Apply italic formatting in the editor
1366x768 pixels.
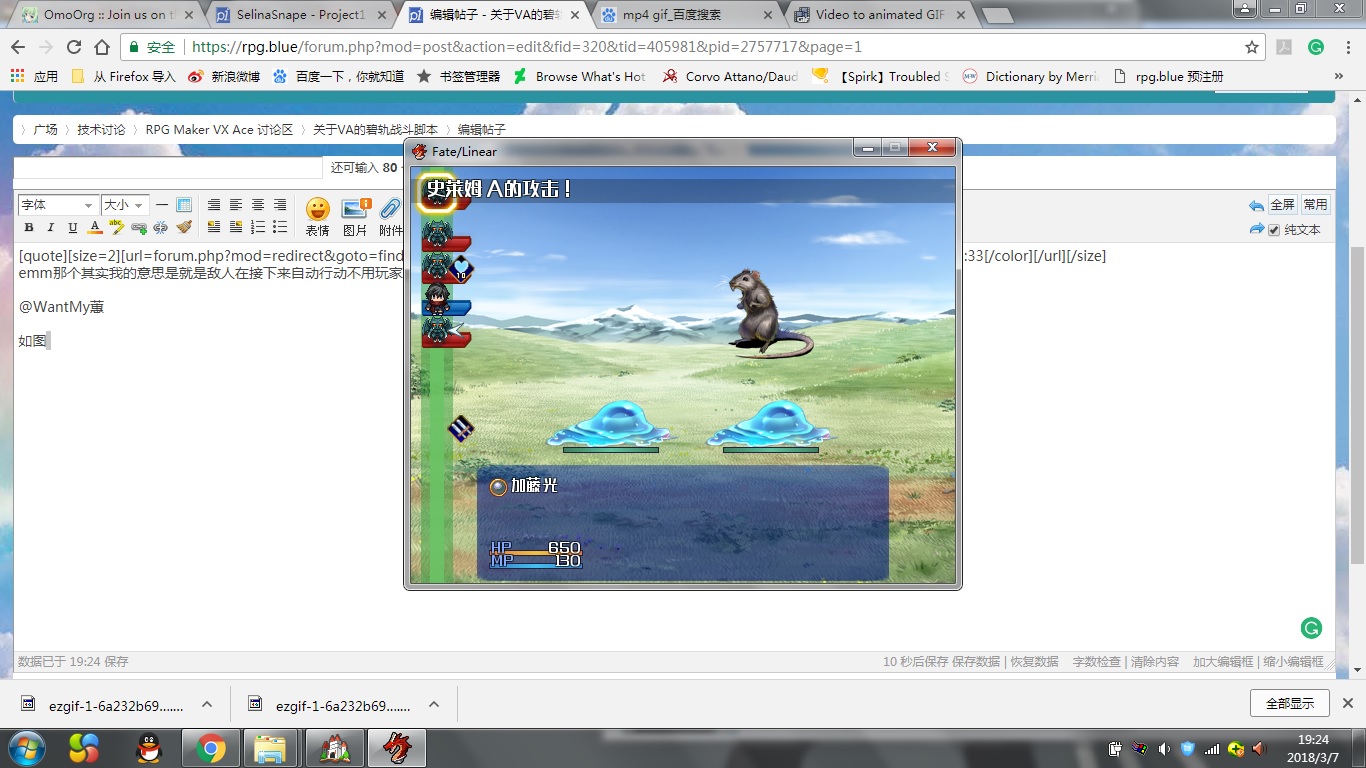coord(51,228)
